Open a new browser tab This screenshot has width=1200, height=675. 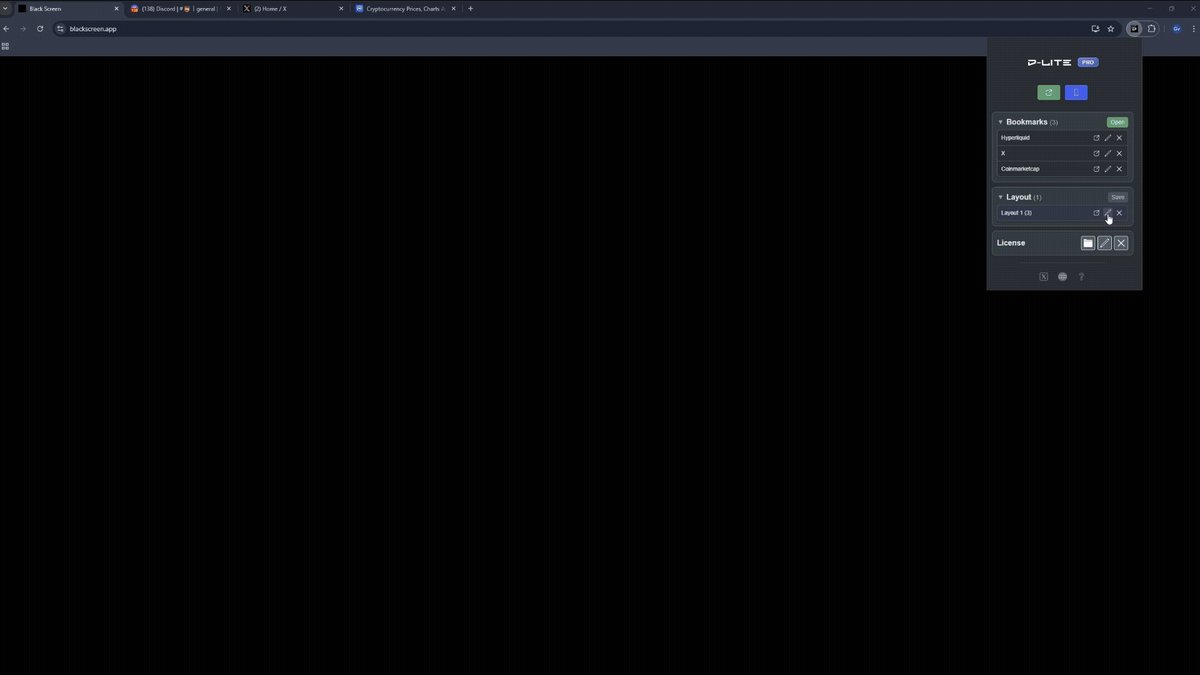471,8
